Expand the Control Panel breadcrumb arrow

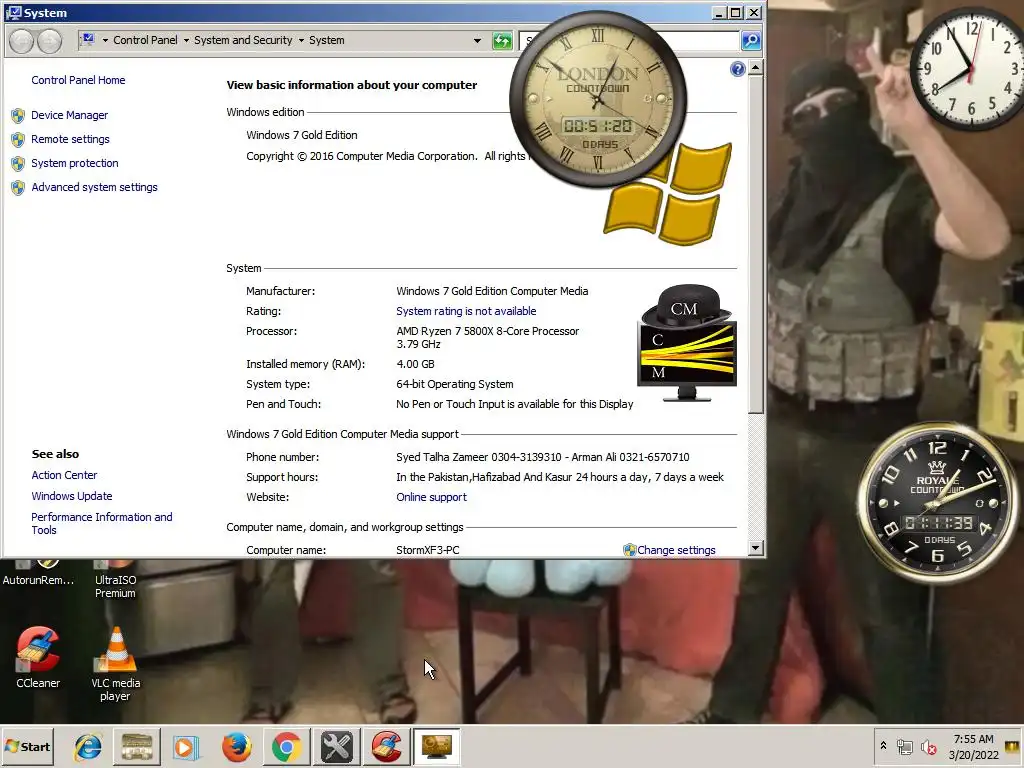point(186,40)
